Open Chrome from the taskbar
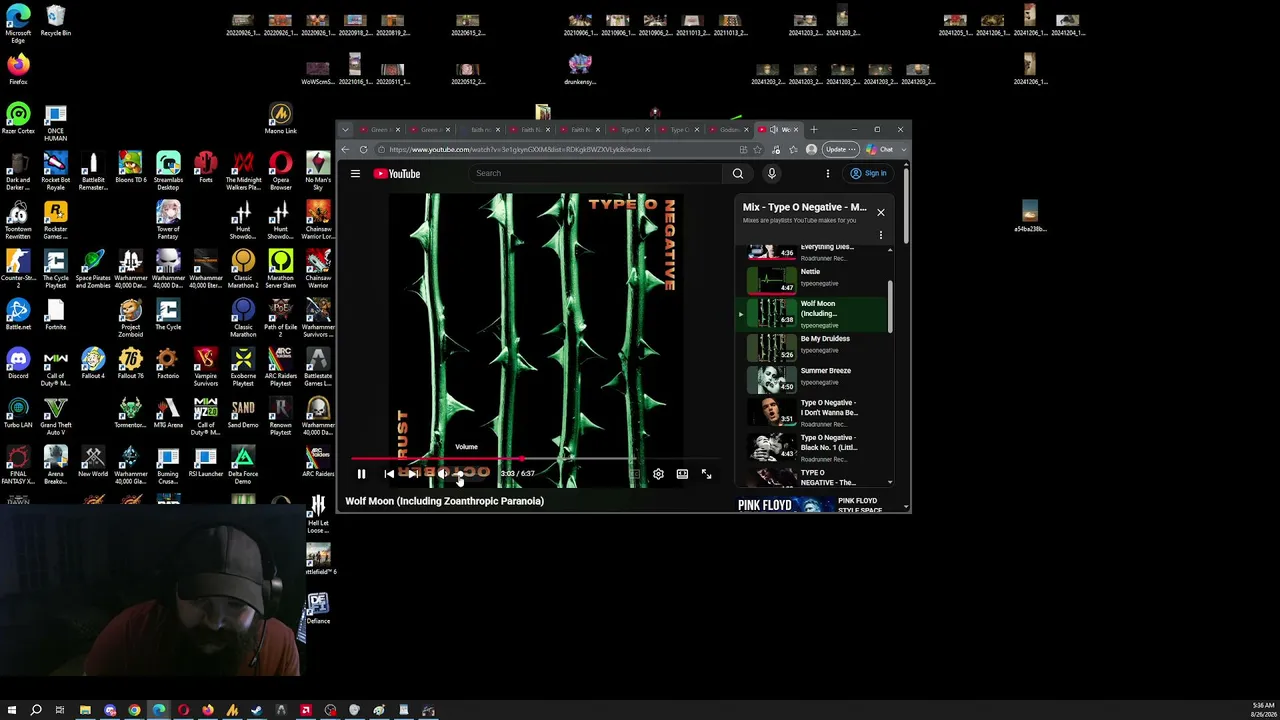The image size is (1280, 720). pyautogui.click(x=134, y=710)
